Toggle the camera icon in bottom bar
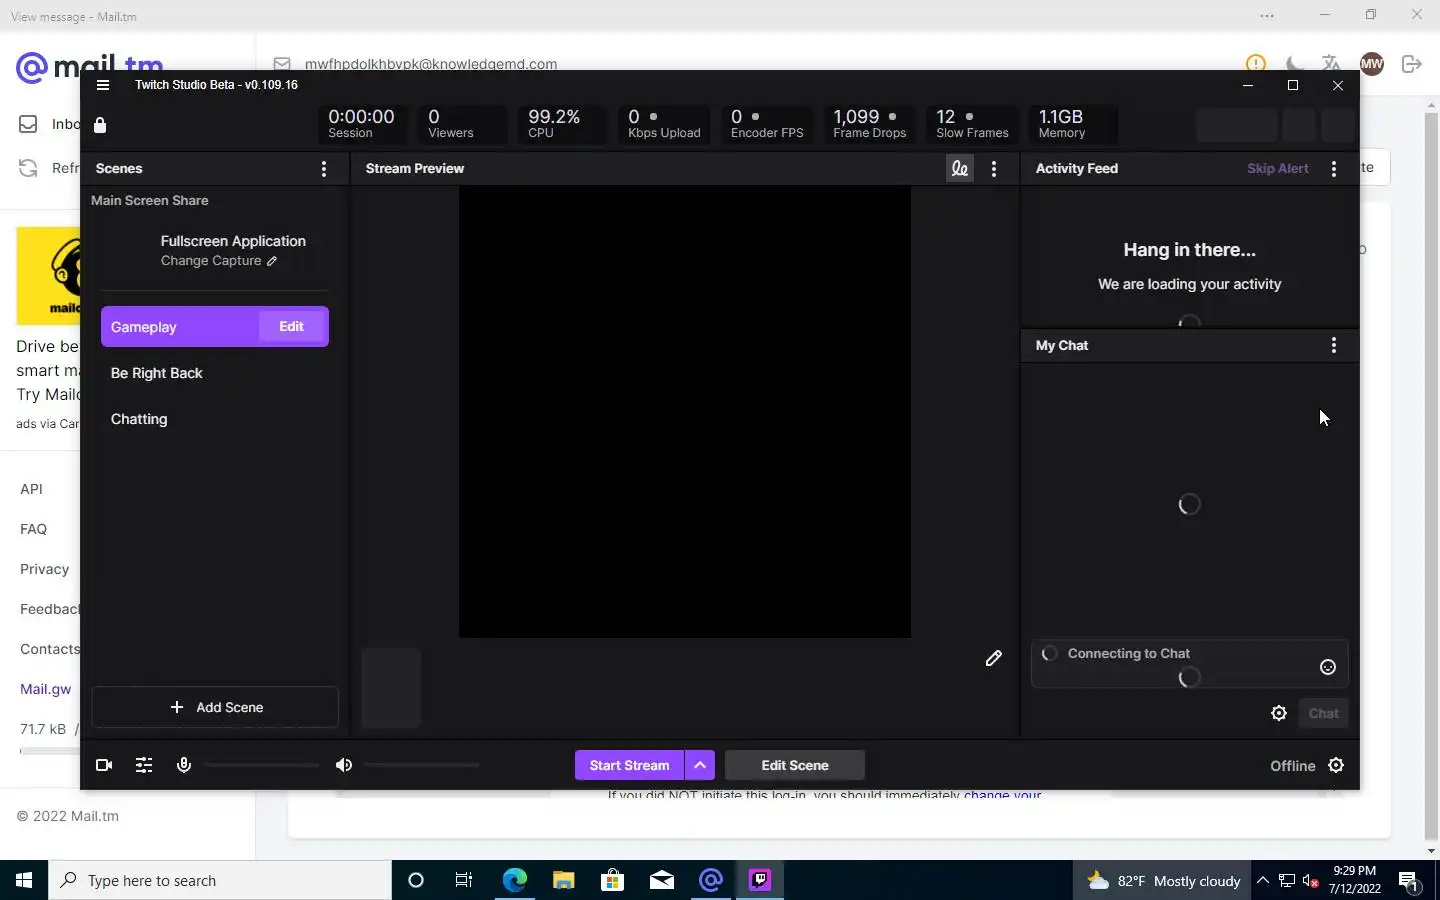This screenshot has width=1440, height=900. (x=104, y=765)
